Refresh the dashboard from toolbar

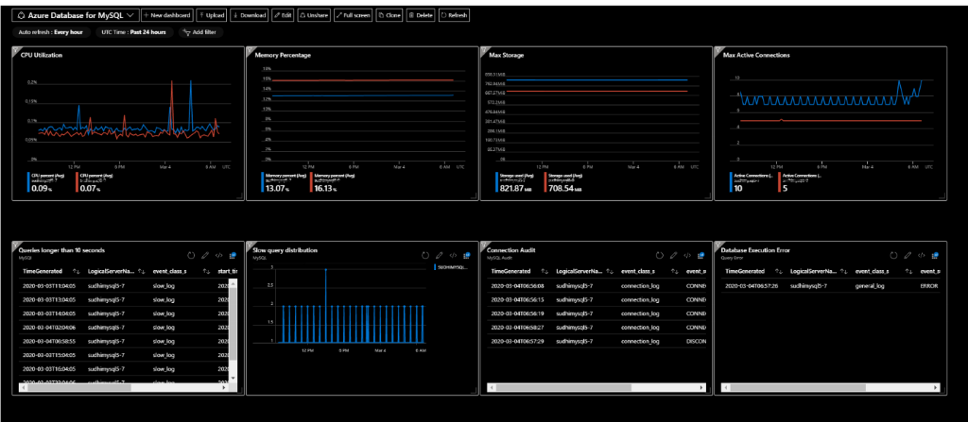(454, 15)
